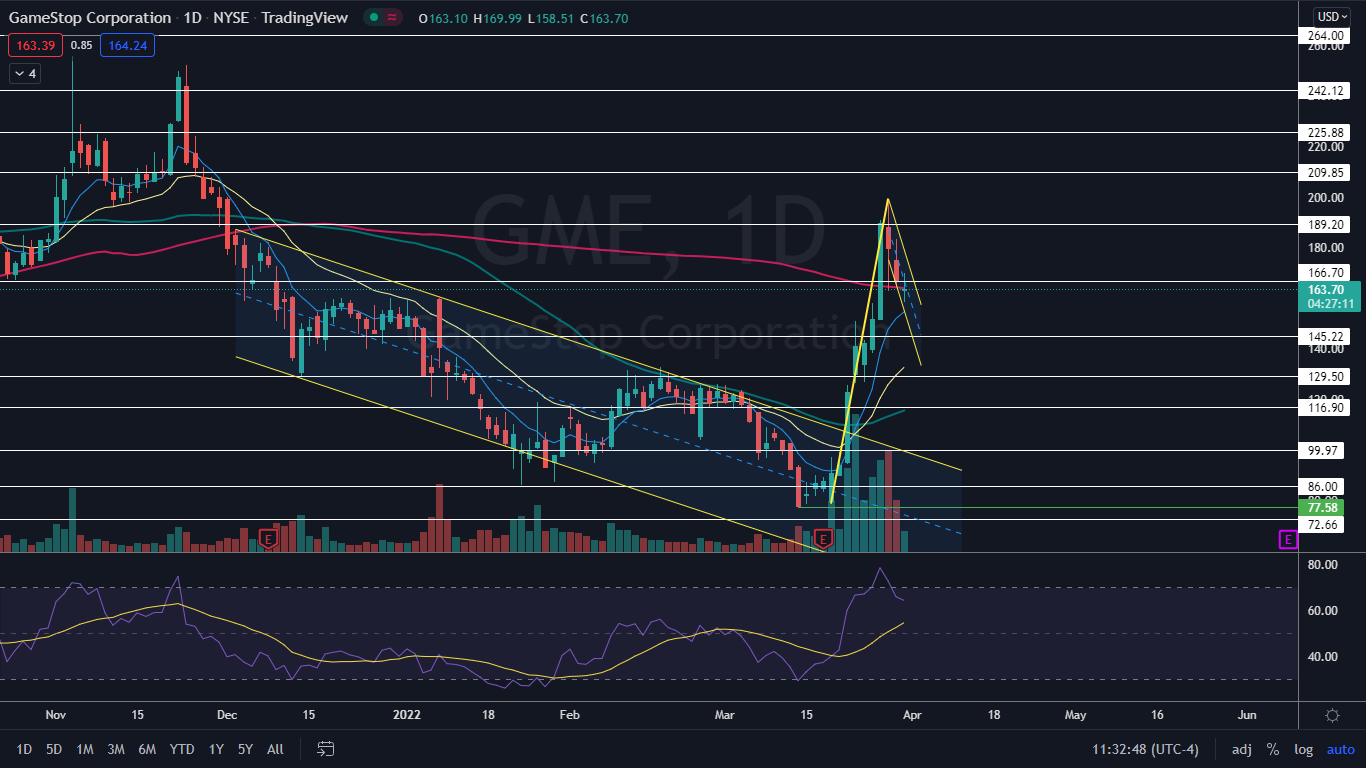The width and height of the screenshot is (1366, 768).
Task: Click the 72.66 price level label
Action: 1325,525
